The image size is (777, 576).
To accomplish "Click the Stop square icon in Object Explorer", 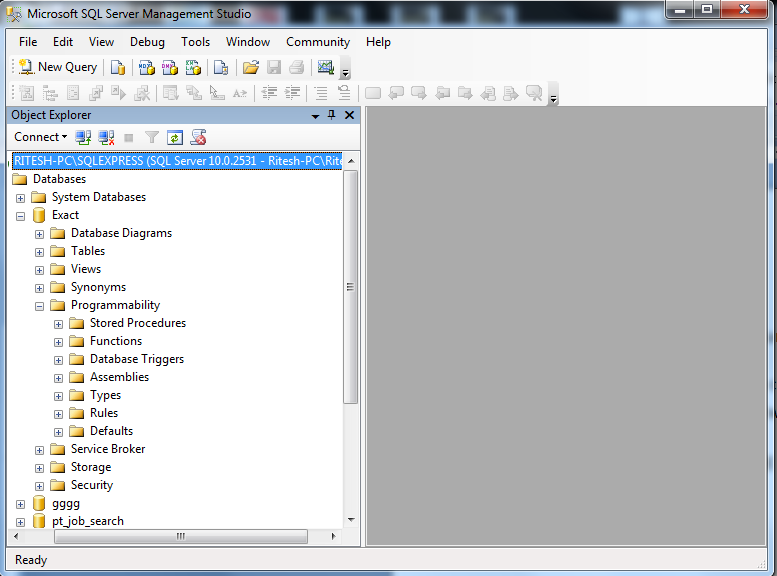I will coord(129,138).
